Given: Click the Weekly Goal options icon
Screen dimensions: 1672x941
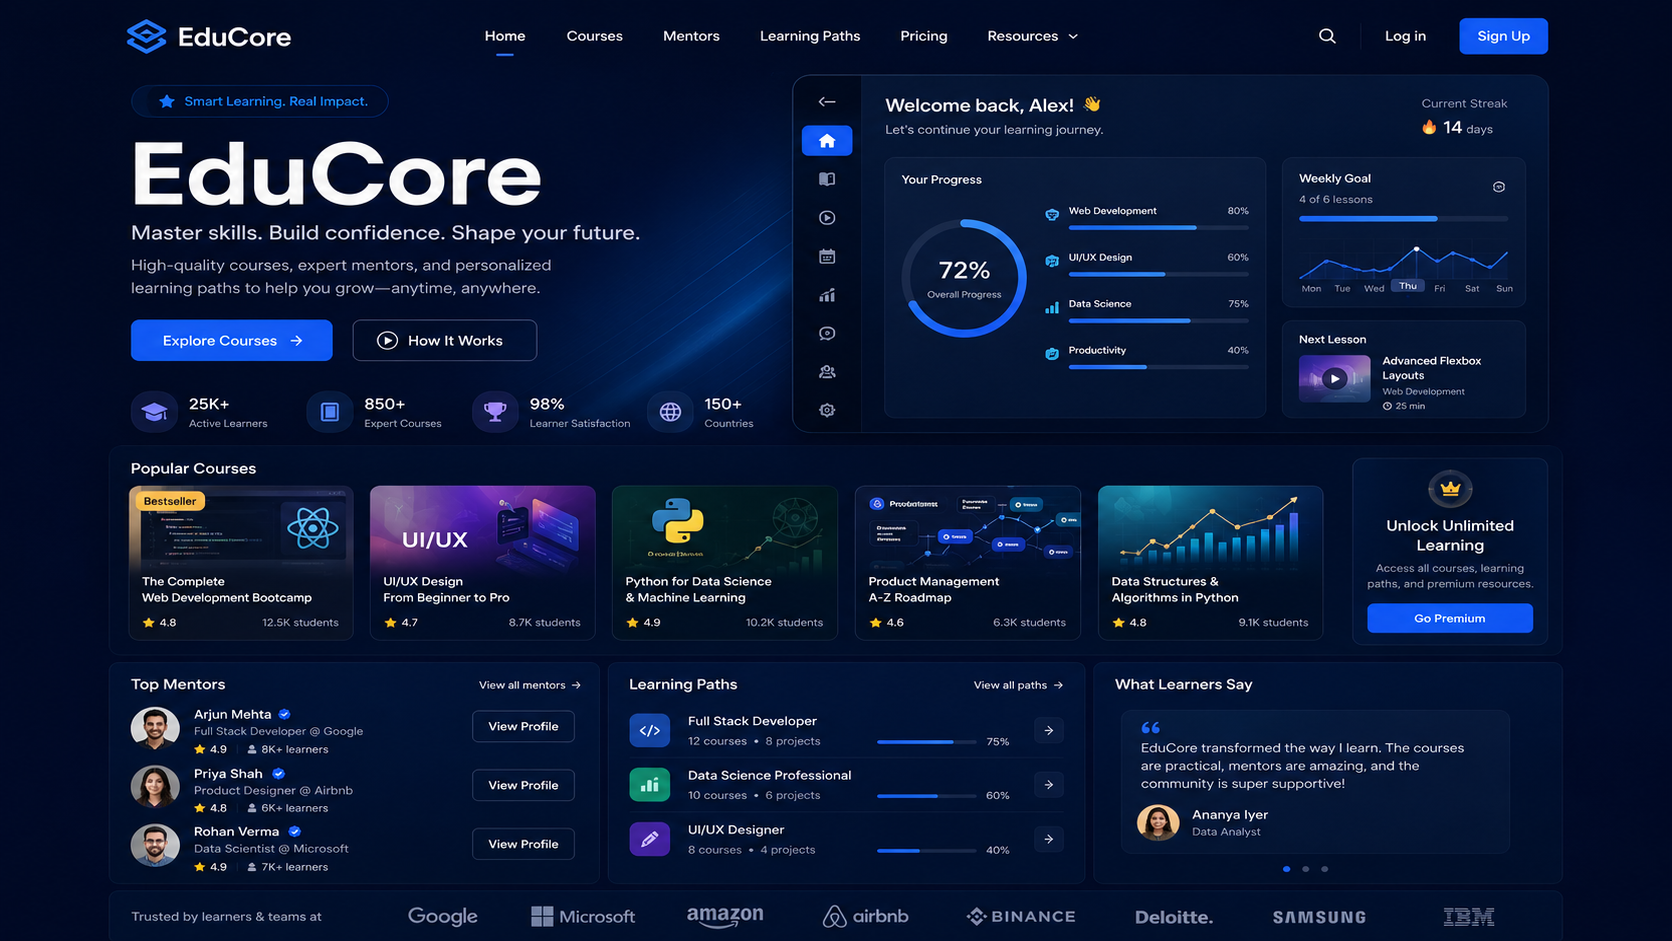Looking at the screenshot, I should (x=1499, y=187).
